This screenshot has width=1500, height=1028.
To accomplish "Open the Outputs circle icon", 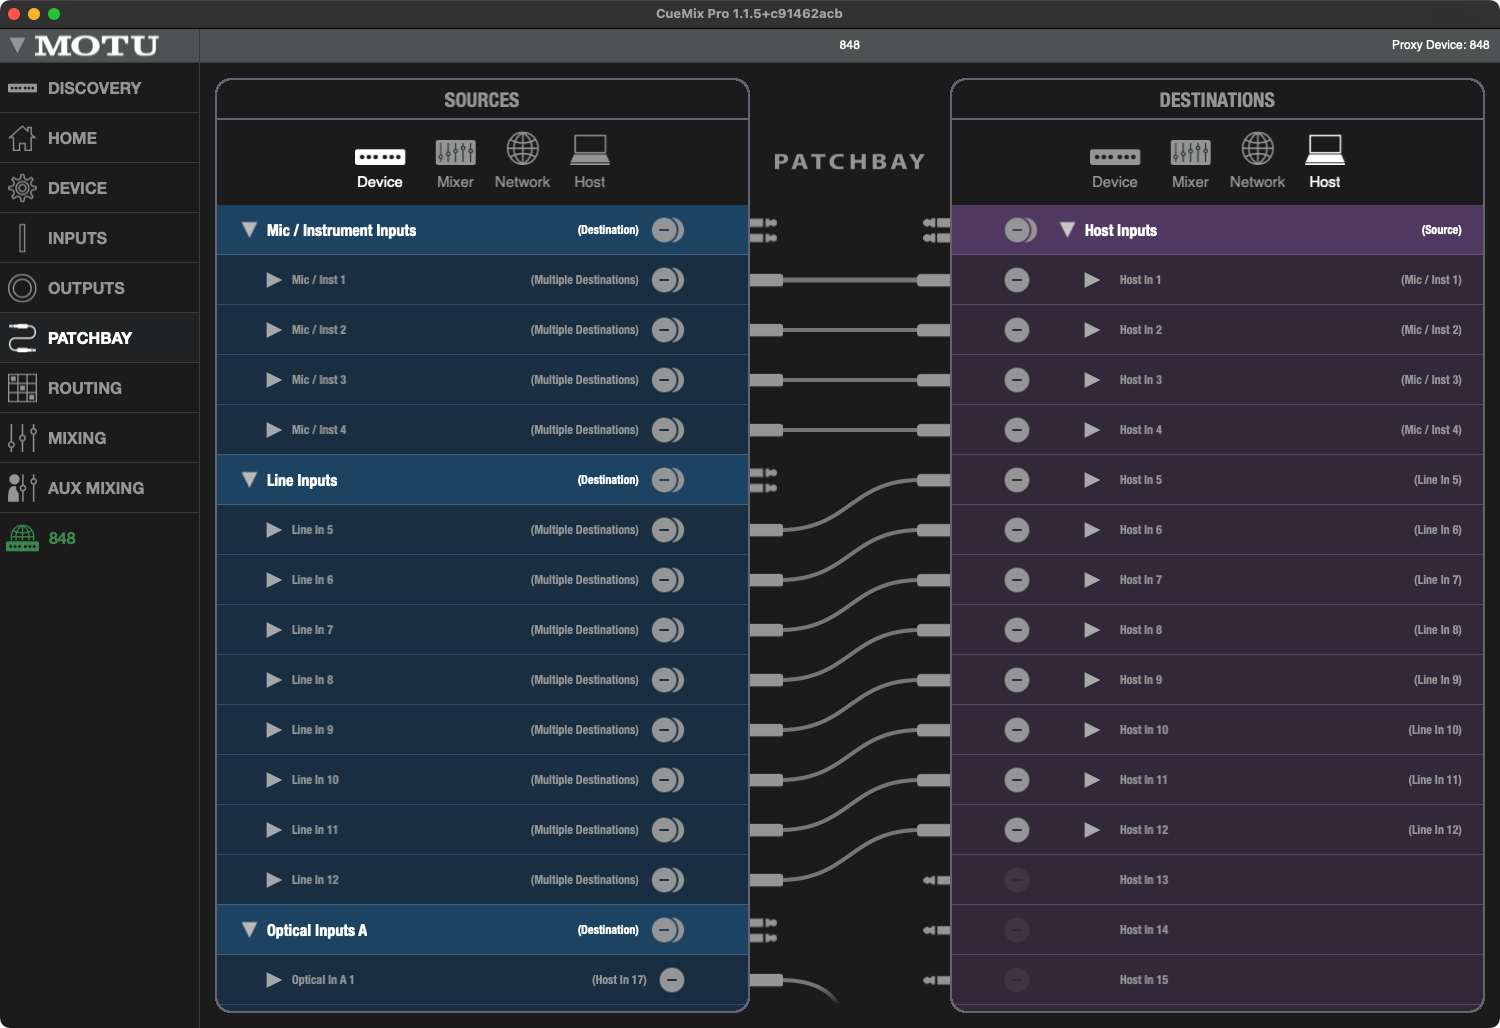I will [22, 288].
